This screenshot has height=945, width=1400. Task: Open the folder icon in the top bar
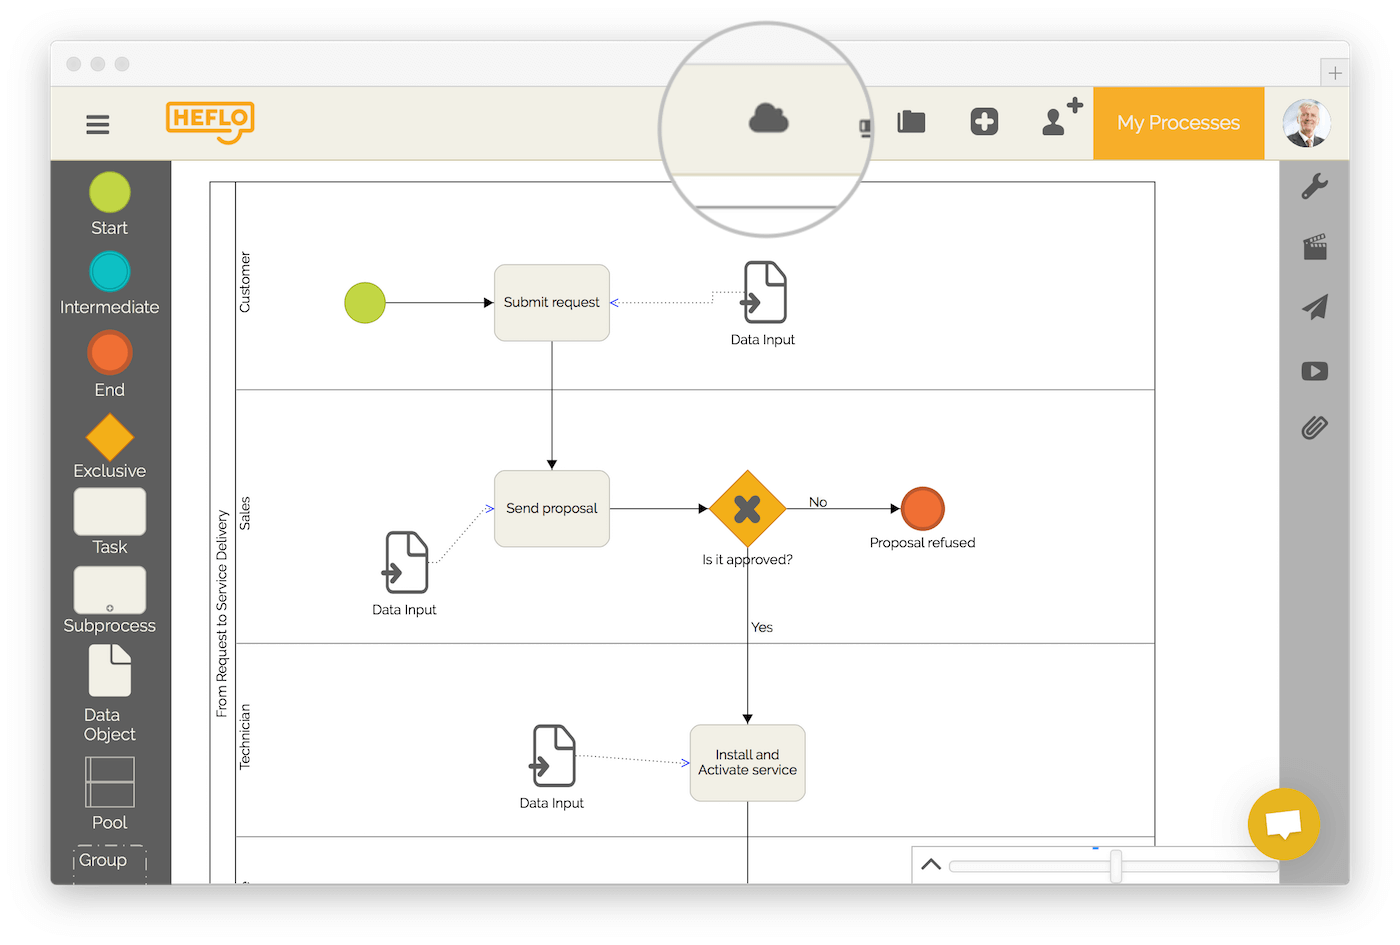tap(911, 122)
